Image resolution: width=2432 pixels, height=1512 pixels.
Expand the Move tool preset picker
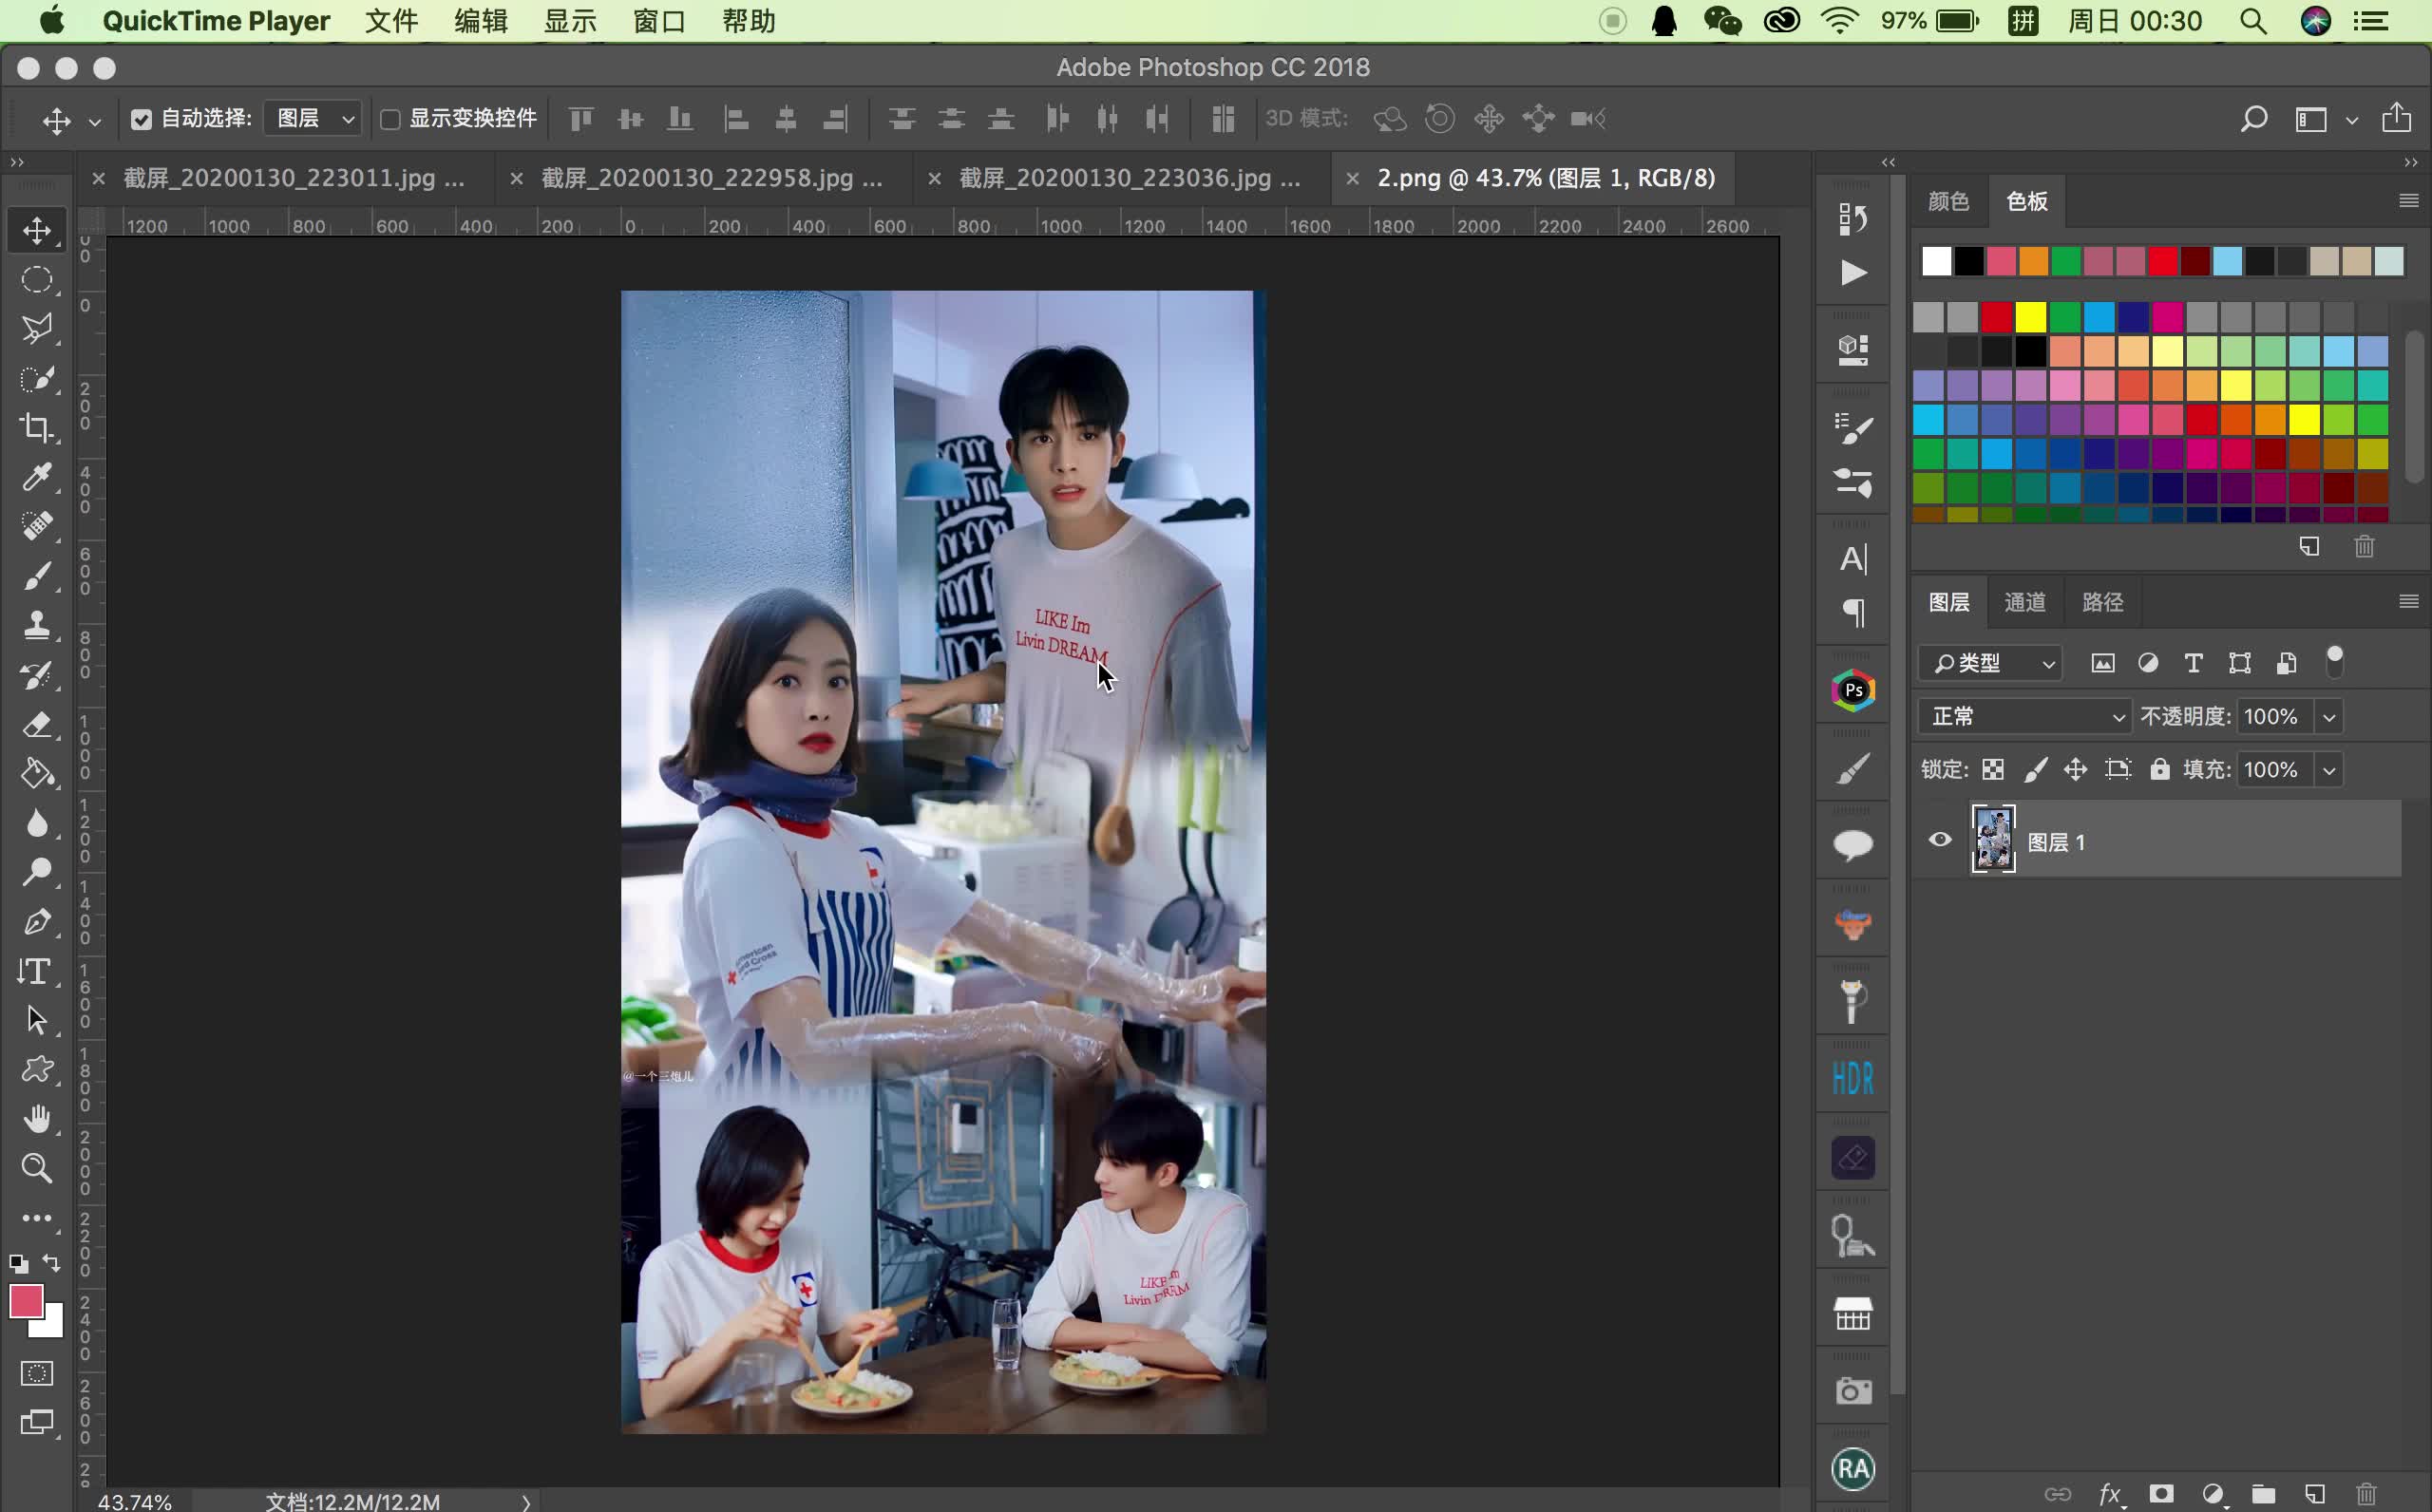coord(95,122)
